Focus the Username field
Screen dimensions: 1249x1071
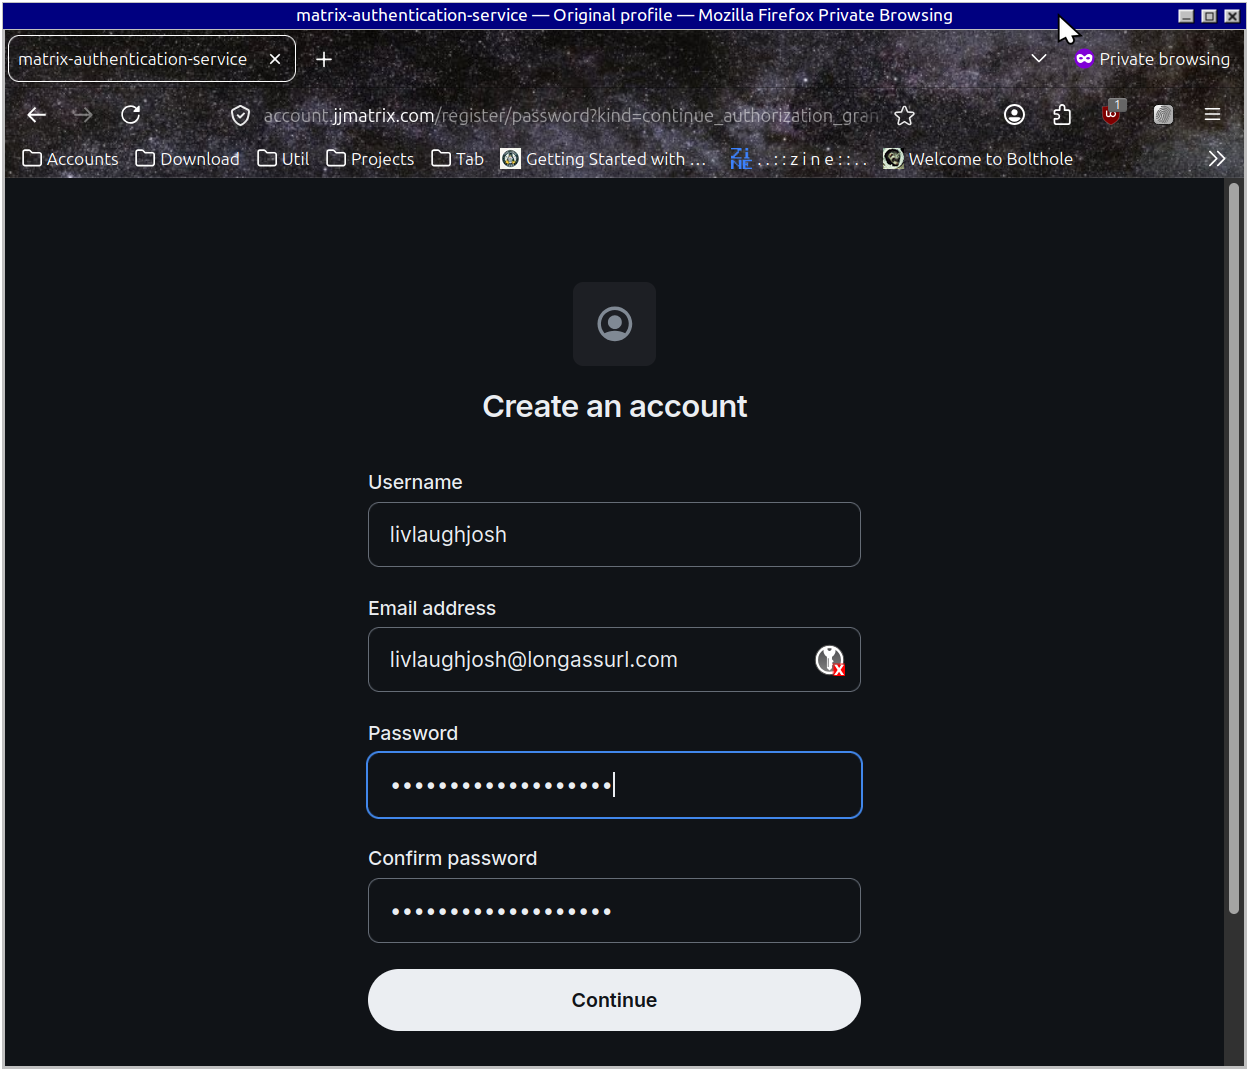click(x=614, y=535)
